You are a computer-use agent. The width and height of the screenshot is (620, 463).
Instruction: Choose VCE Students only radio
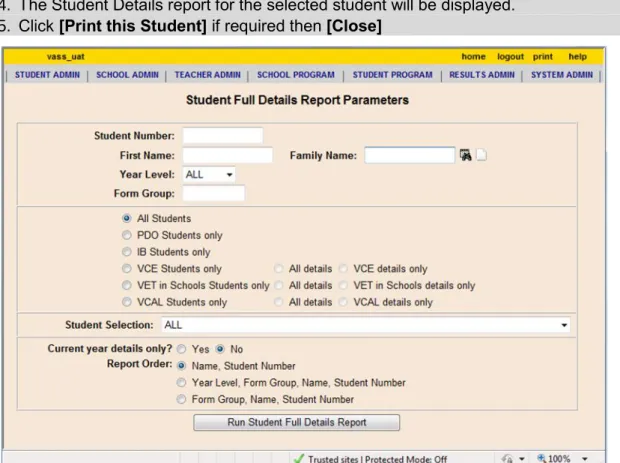(x=127, y=269)
